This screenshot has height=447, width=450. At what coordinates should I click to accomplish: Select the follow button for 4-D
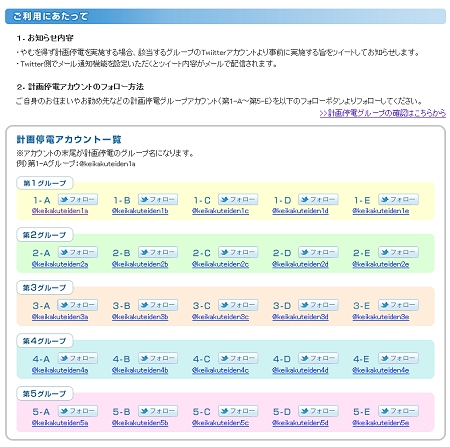[318, 358]
